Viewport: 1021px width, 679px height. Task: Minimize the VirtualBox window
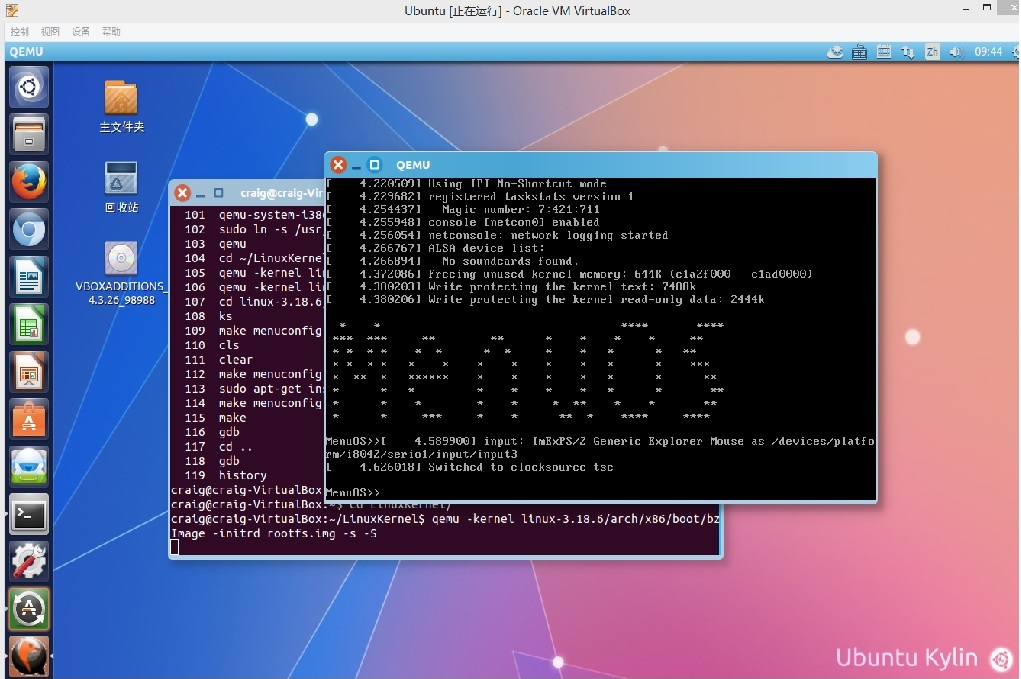(x=966, y=9)
